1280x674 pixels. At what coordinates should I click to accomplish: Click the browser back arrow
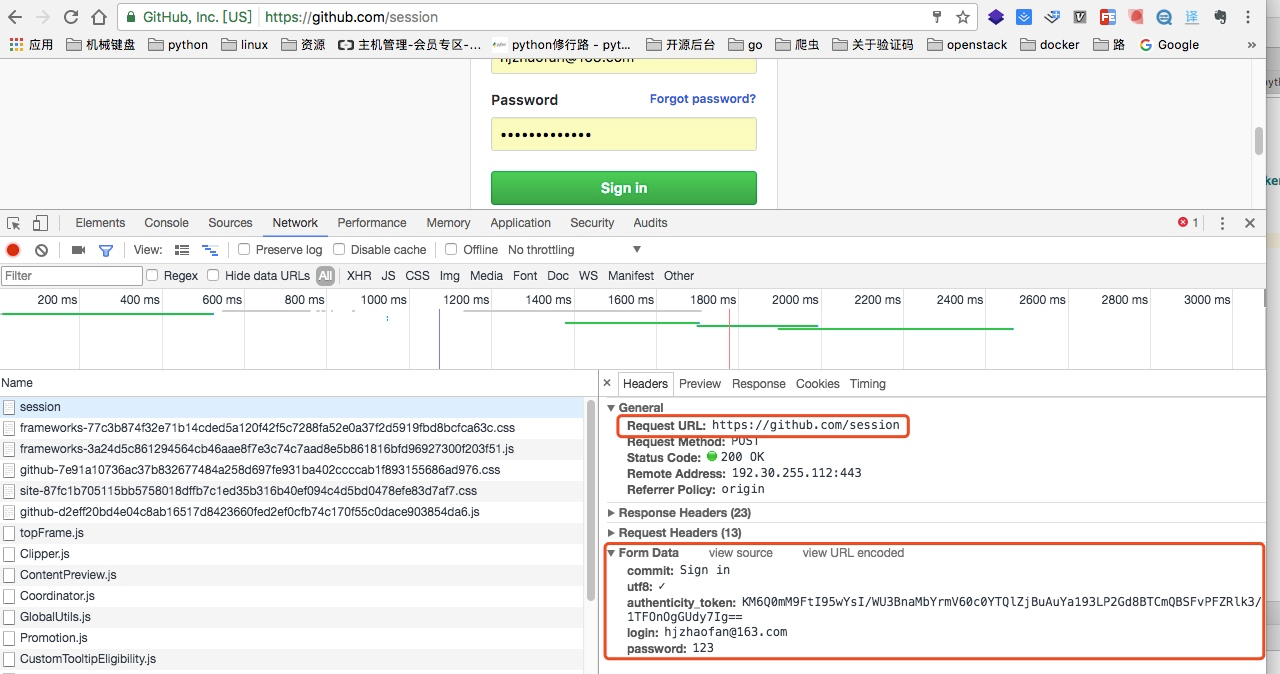[16, 17]
